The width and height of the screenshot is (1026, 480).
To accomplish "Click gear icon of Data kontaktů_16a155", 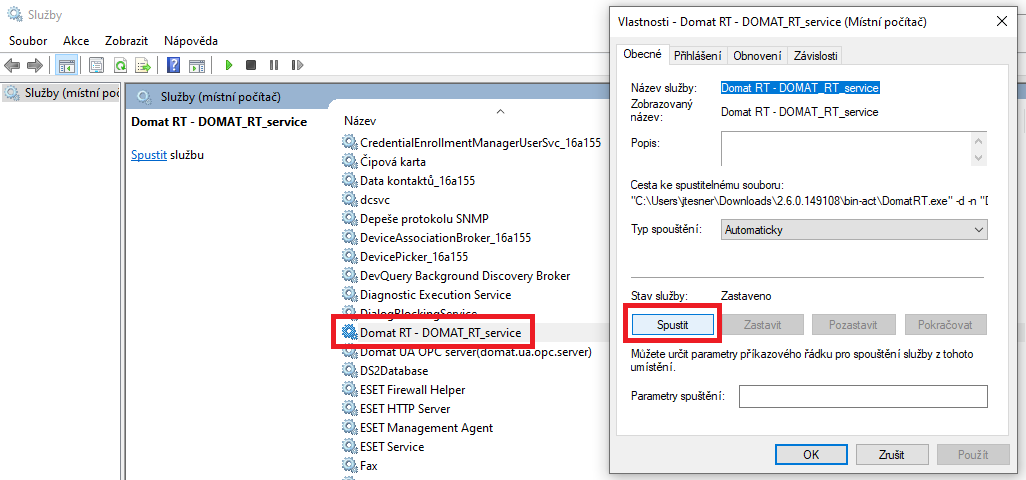I will point(350,180).
